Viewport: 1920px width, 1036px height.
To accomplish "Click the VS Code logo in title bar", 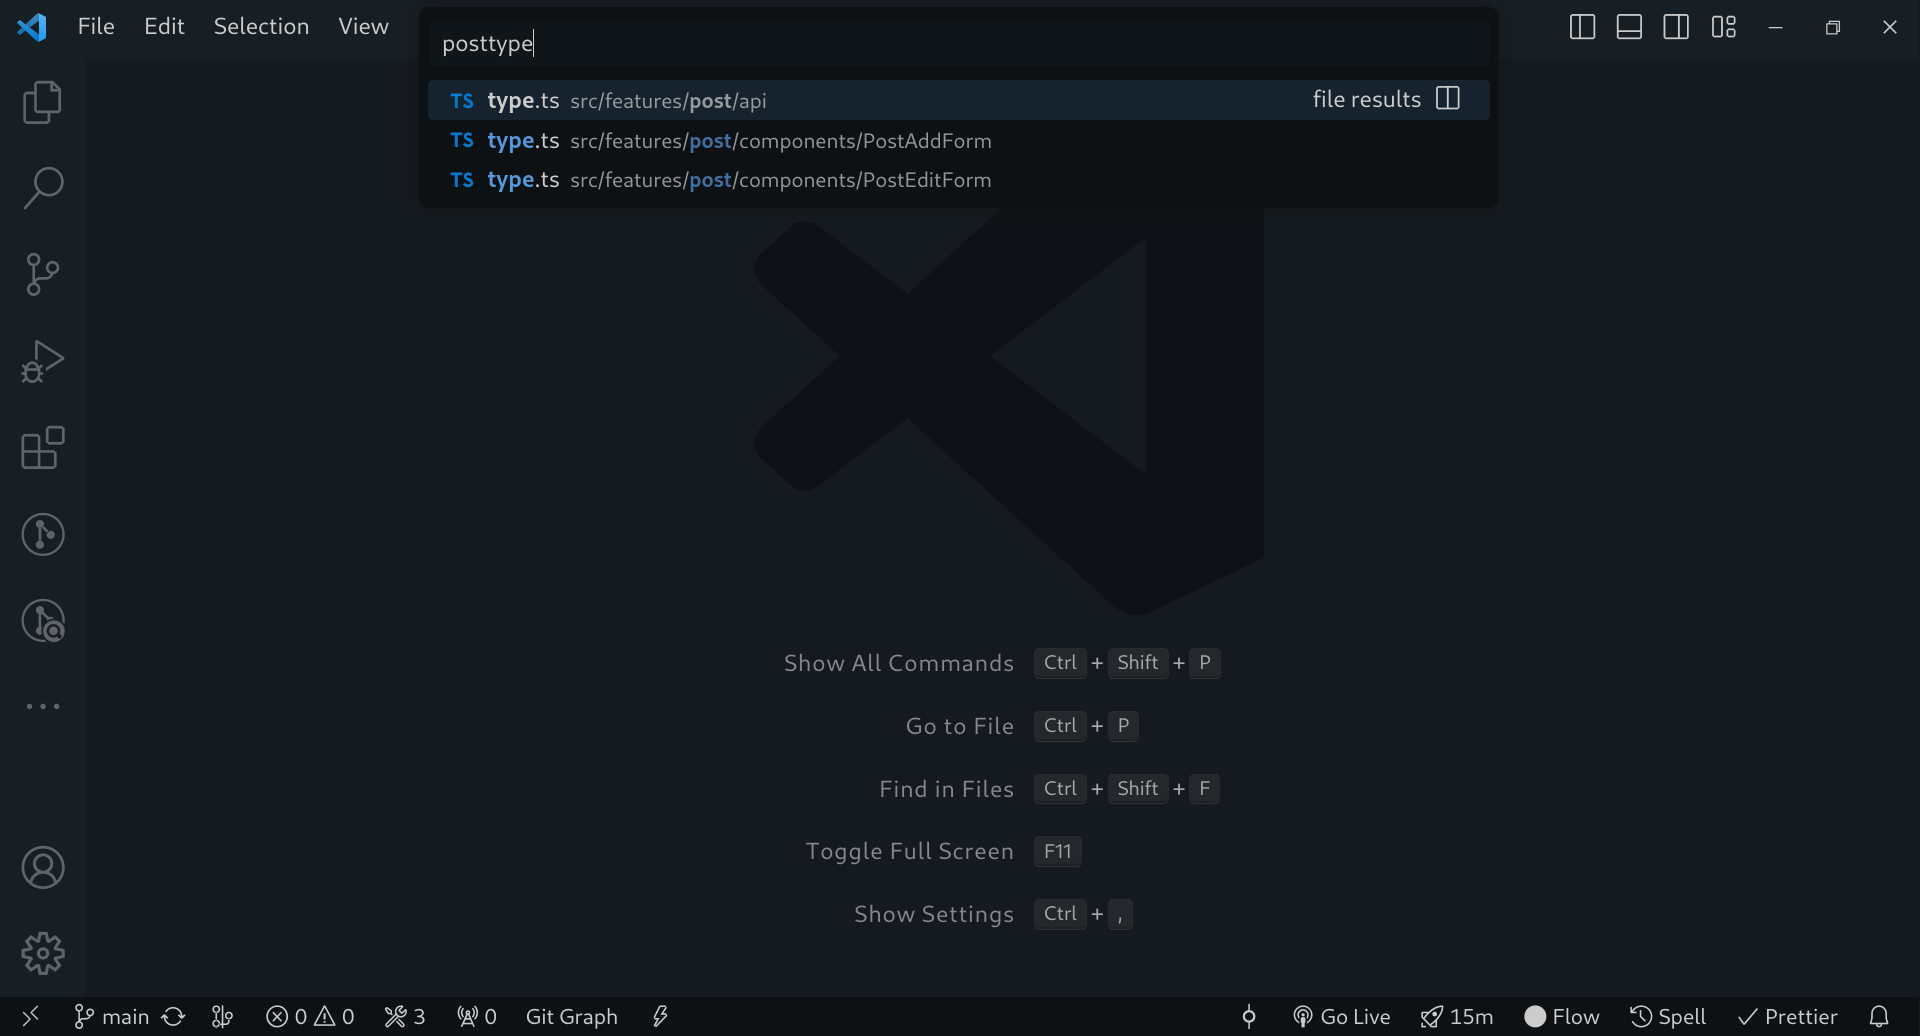I will (32, 27).
